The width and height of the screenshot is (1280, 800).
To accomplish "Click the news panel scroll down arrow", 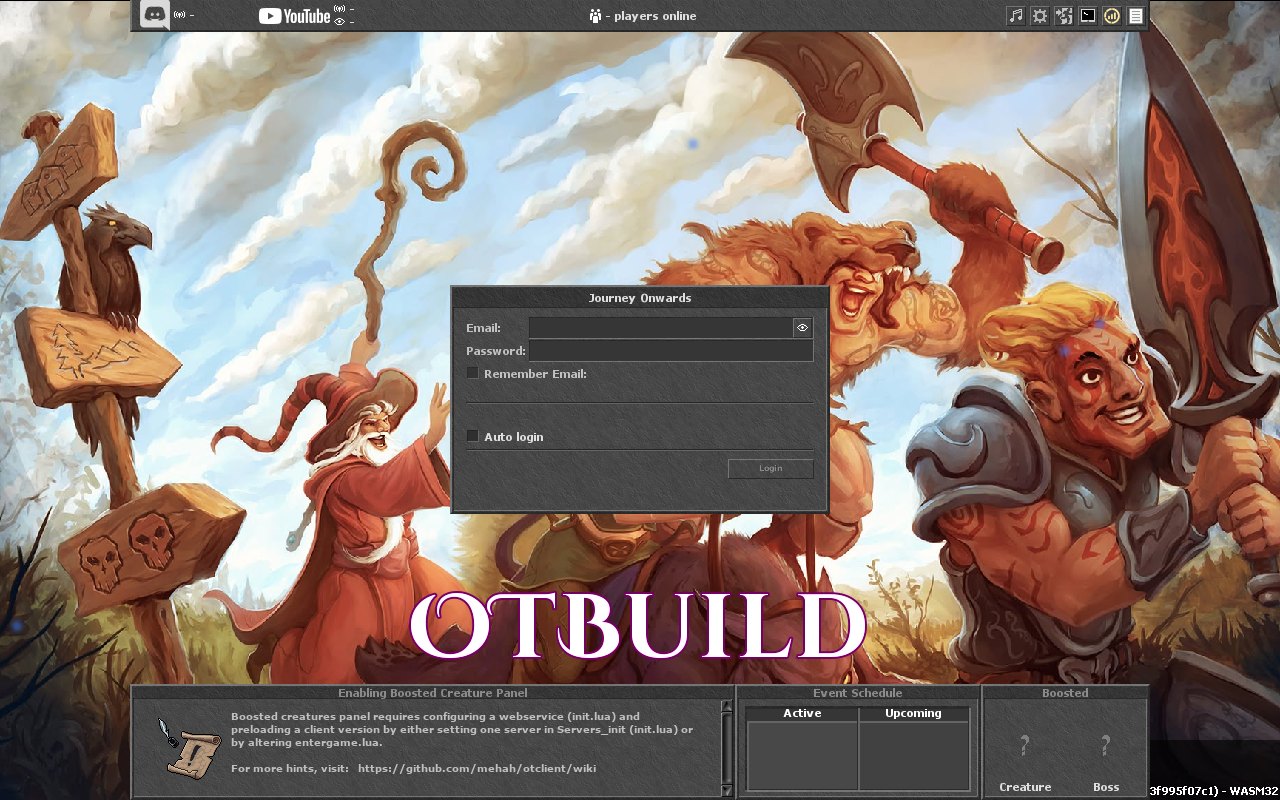I will pyautogui.click(x=727, y=790).
